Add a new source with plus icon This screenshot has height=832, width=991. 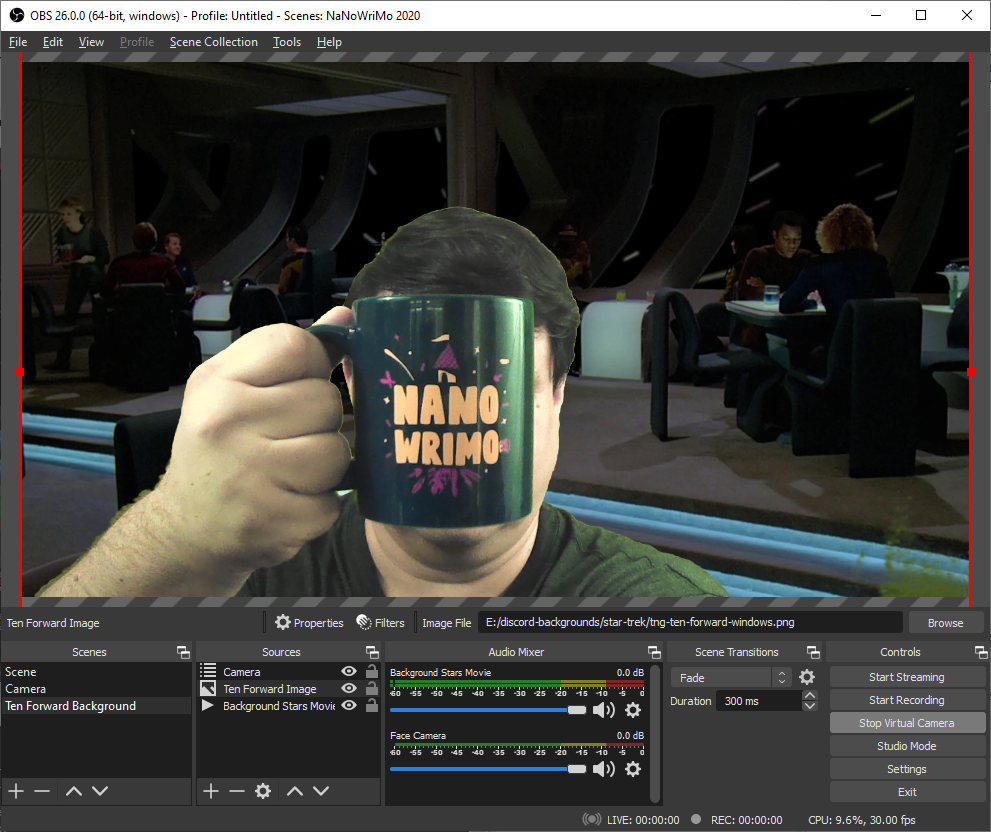211,791
